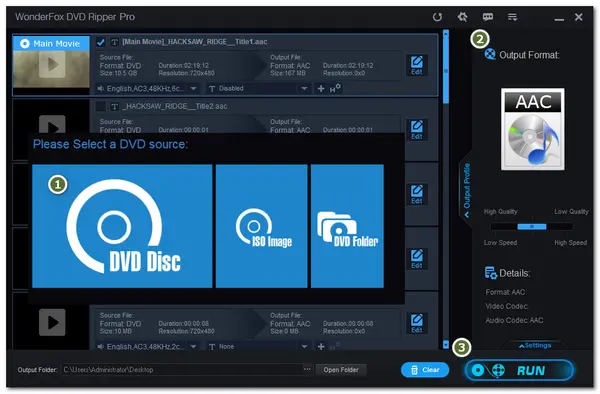Click the _HACKSAW_RIDGE__Title2.aac file name
The height and width of the screenshot is (394, 600).
(x=175, y=106)
